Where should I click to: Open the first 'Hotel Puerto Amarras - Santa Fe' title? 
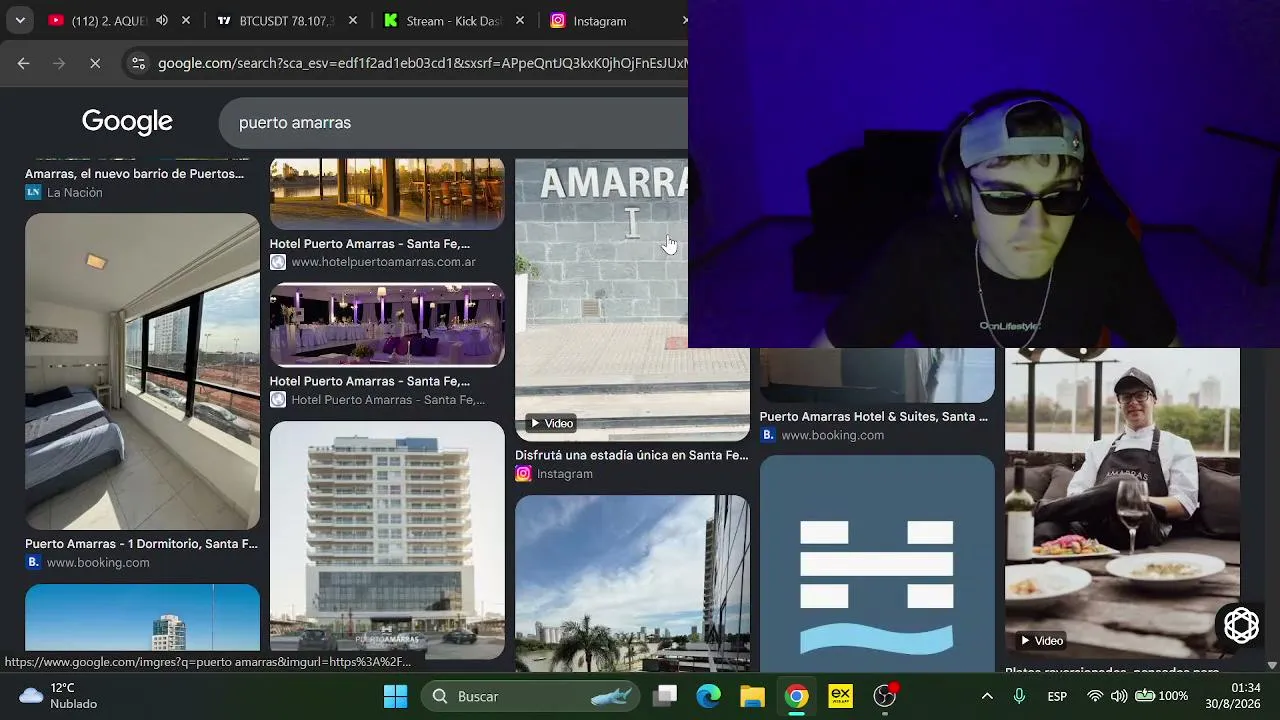coord(369,244)
